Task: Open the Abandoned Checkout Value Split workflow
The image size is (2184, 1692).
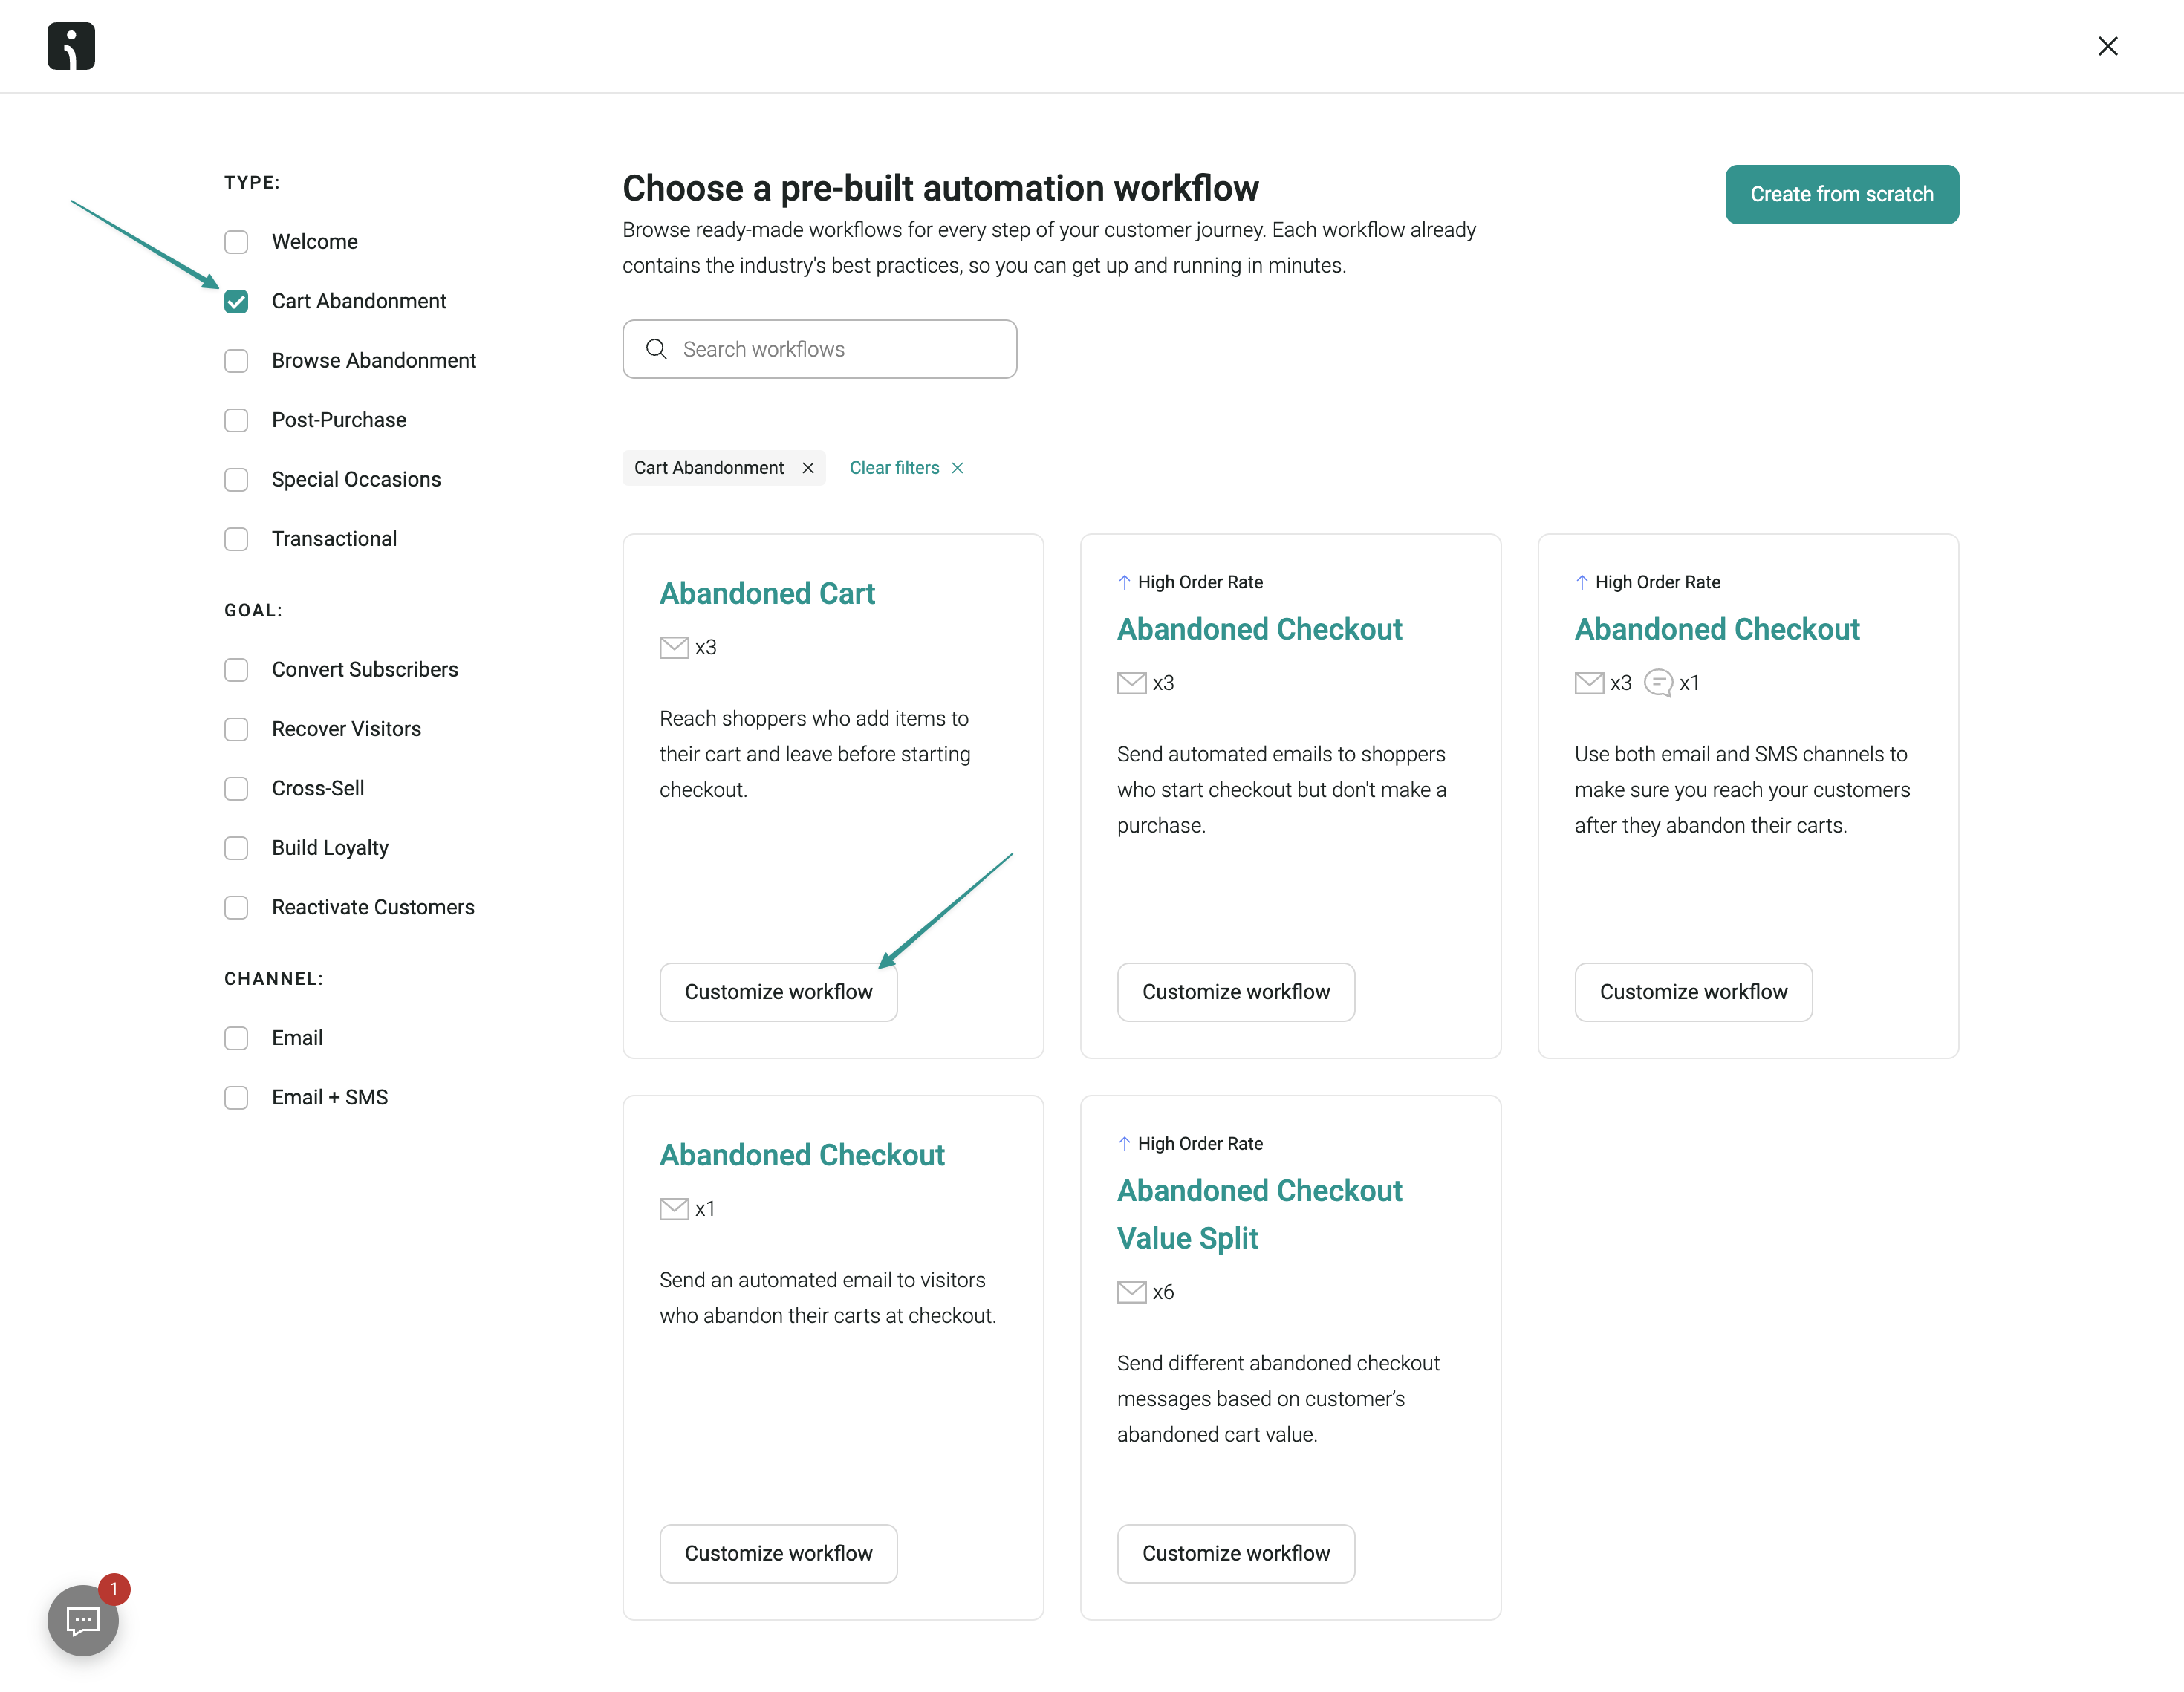Action: (x=1259, y=1213)
